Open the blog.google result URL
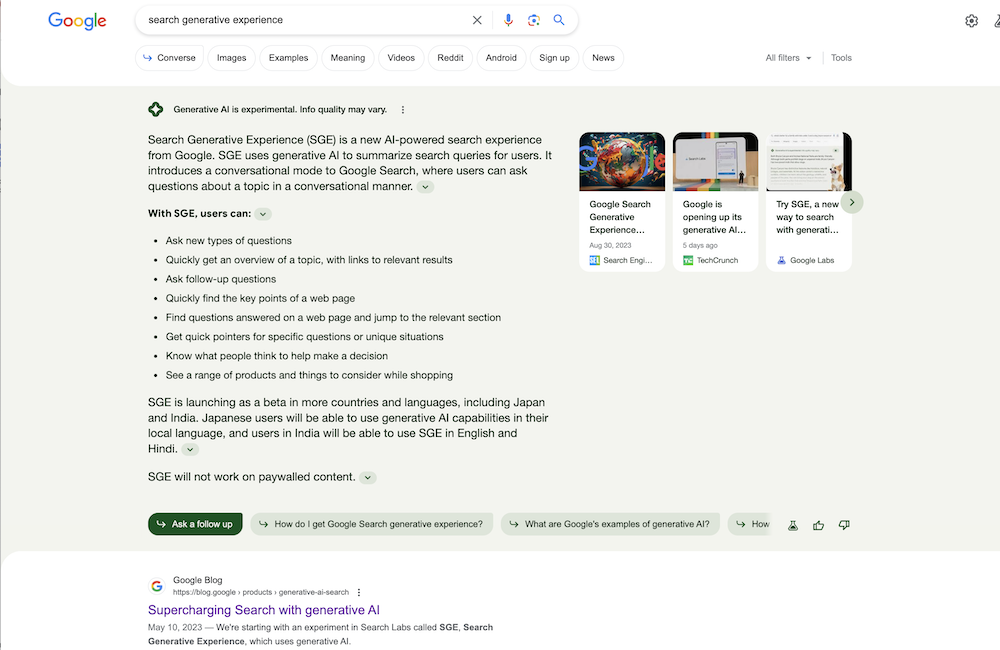This screenshot has height=650, width=1000. click(261, 592)
